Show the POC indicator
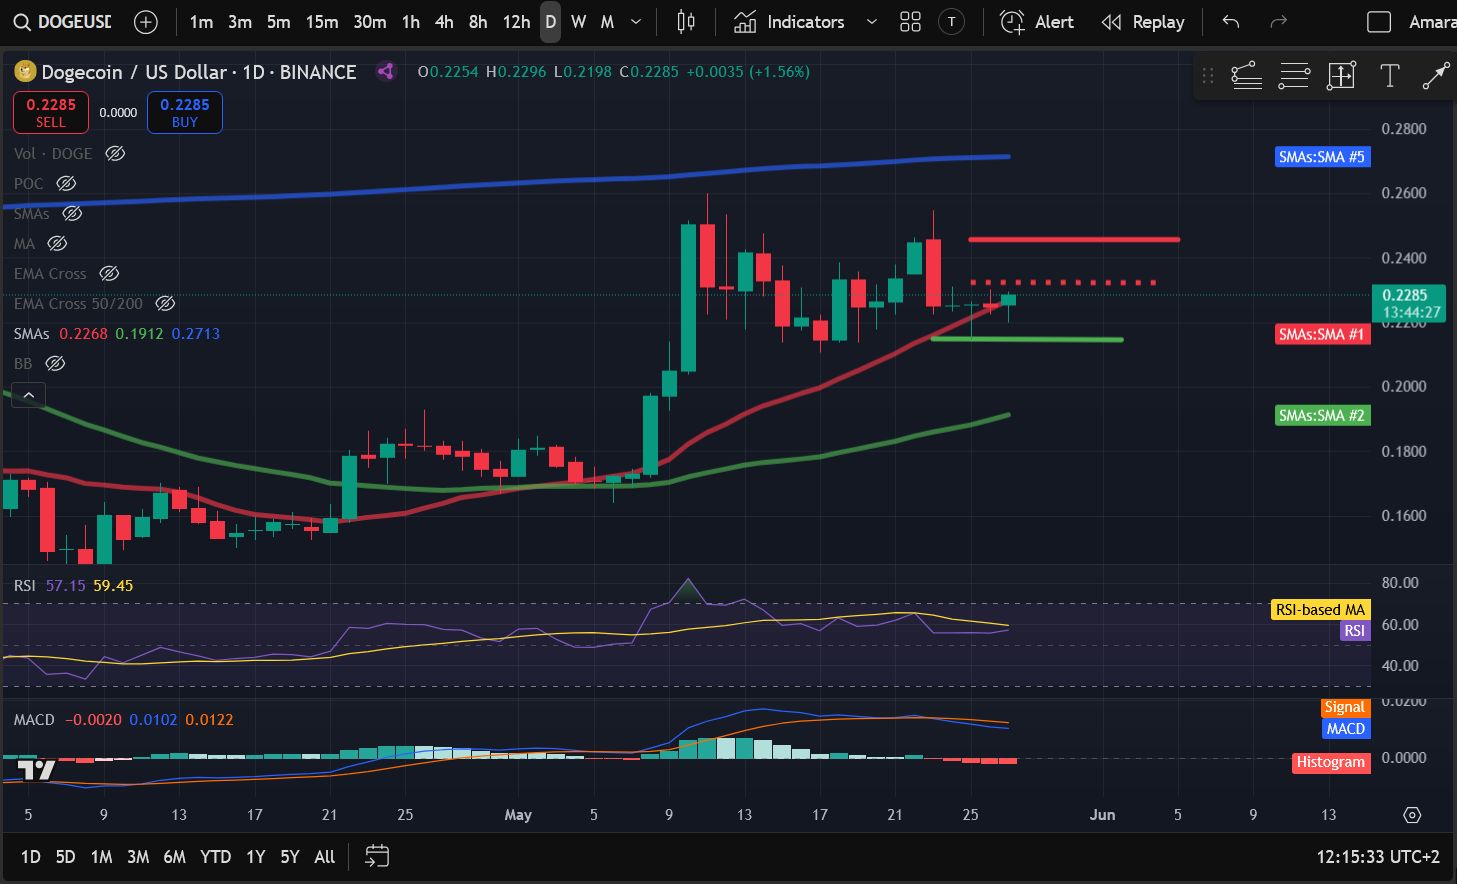Viewport: 1457px width, 884px height. pos(66,183)
